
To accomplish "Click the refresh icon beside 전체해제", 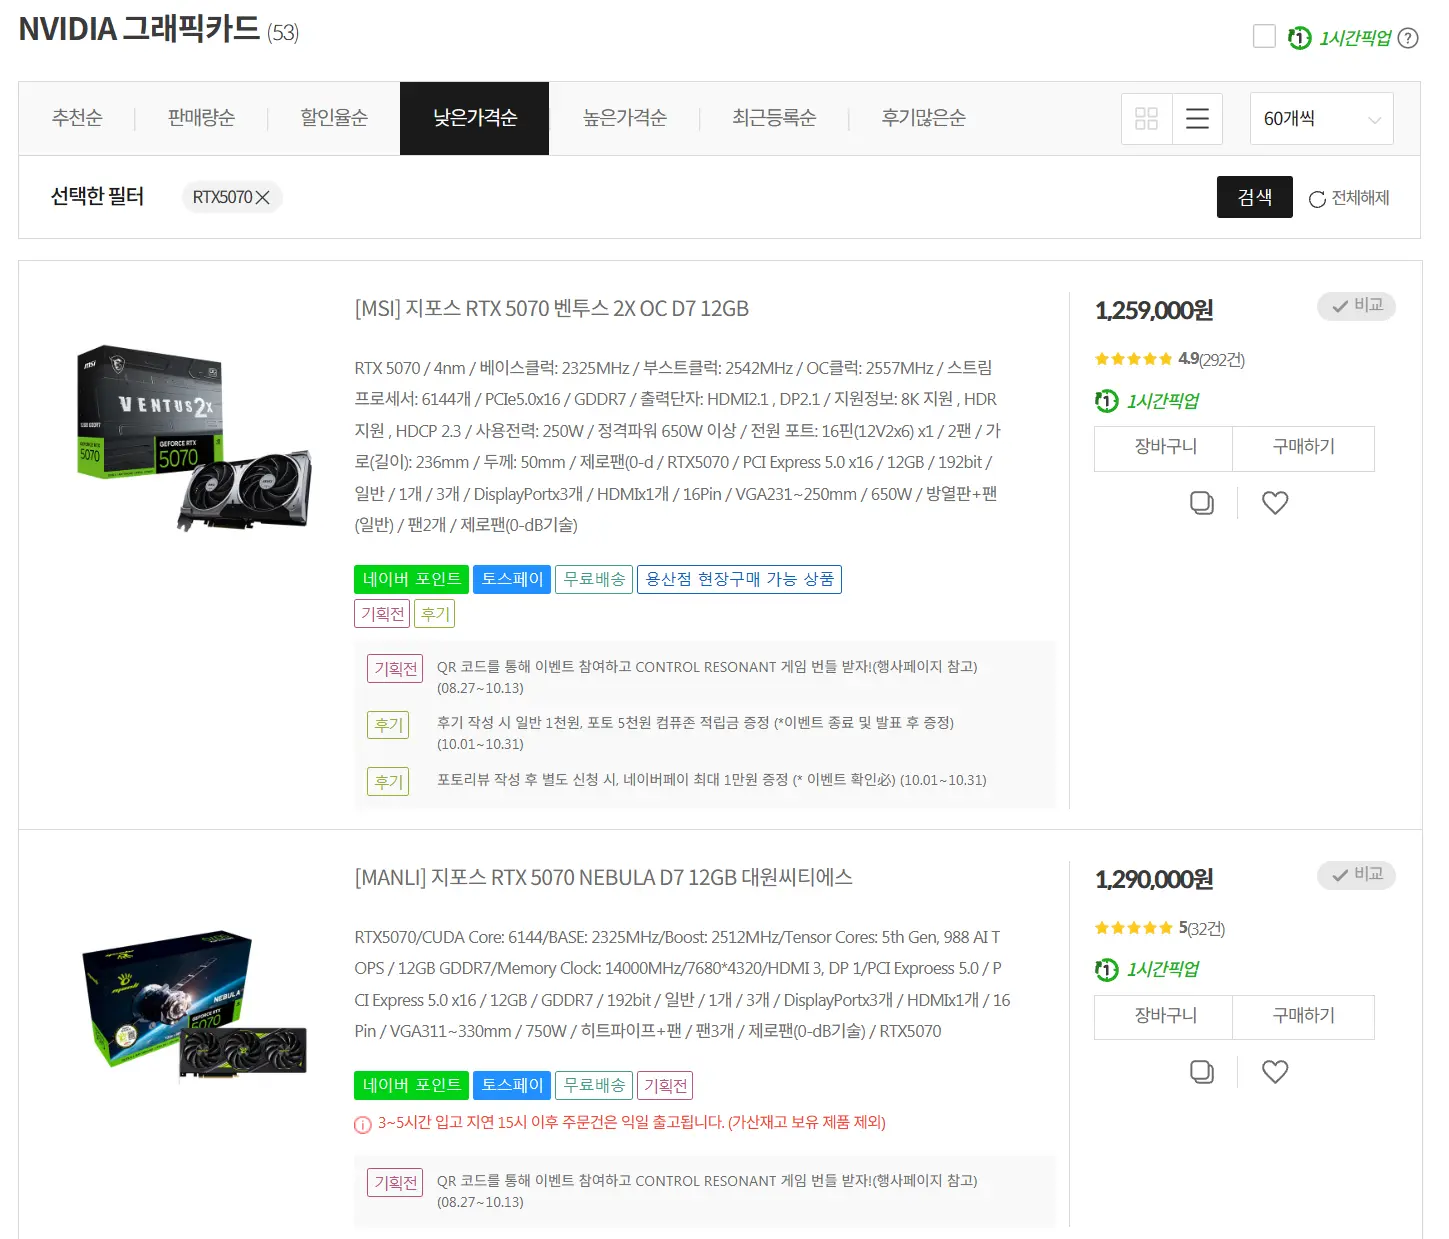I will (1317, 199).
